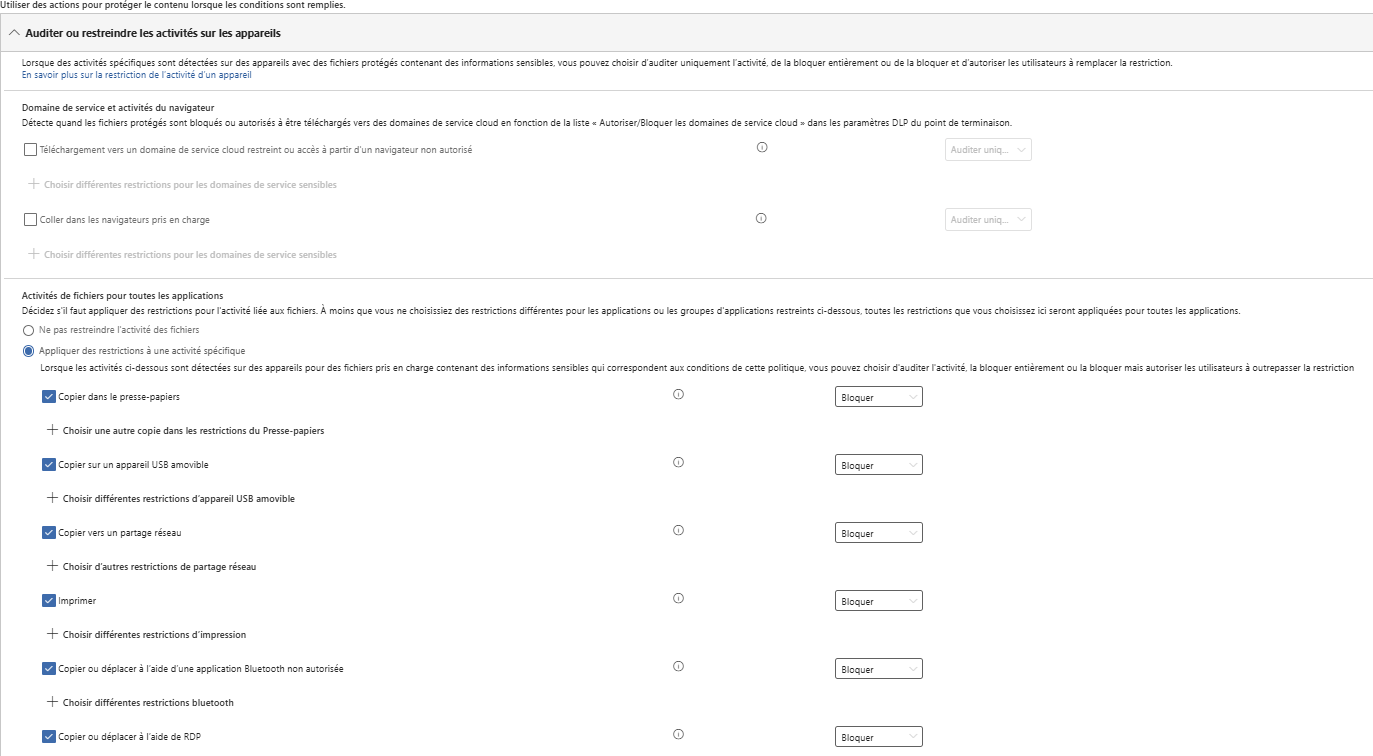Open En savoir plus sur la restriction link

[x=136, y=75]
